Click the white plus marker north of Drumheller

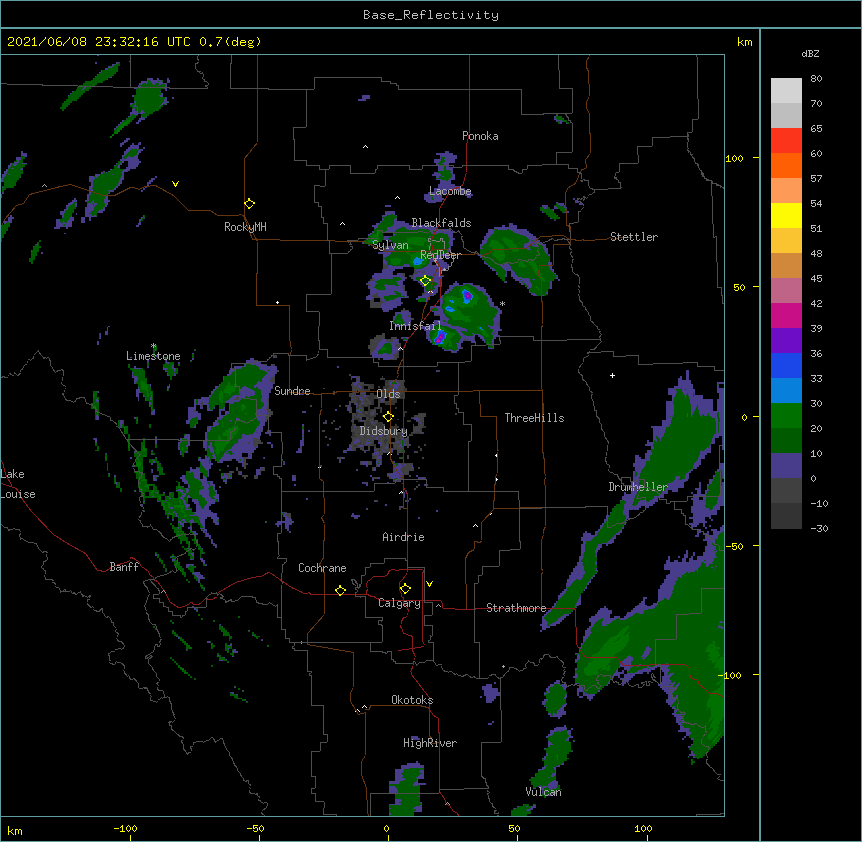pyautogui.click(x=612, y=375)
